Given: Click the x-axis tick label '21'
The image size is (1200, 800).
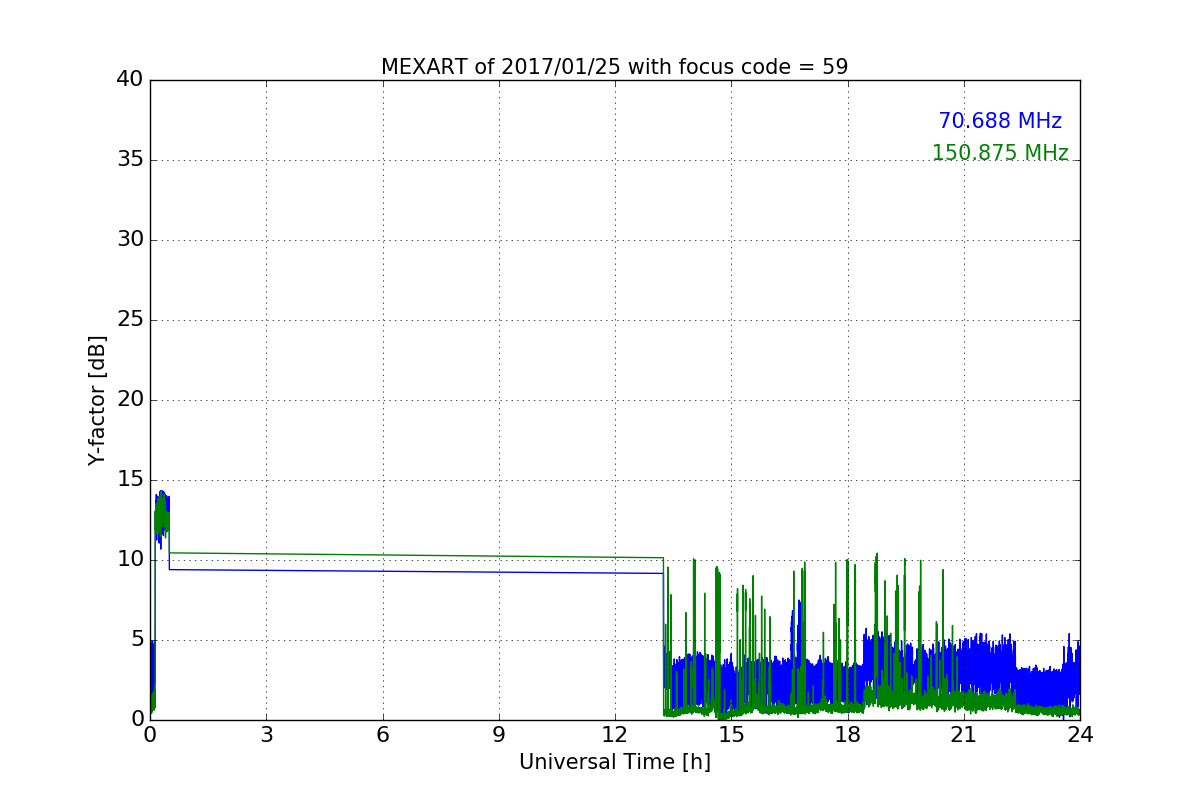Looking at the screenshot, I should (x=964, y=735).
